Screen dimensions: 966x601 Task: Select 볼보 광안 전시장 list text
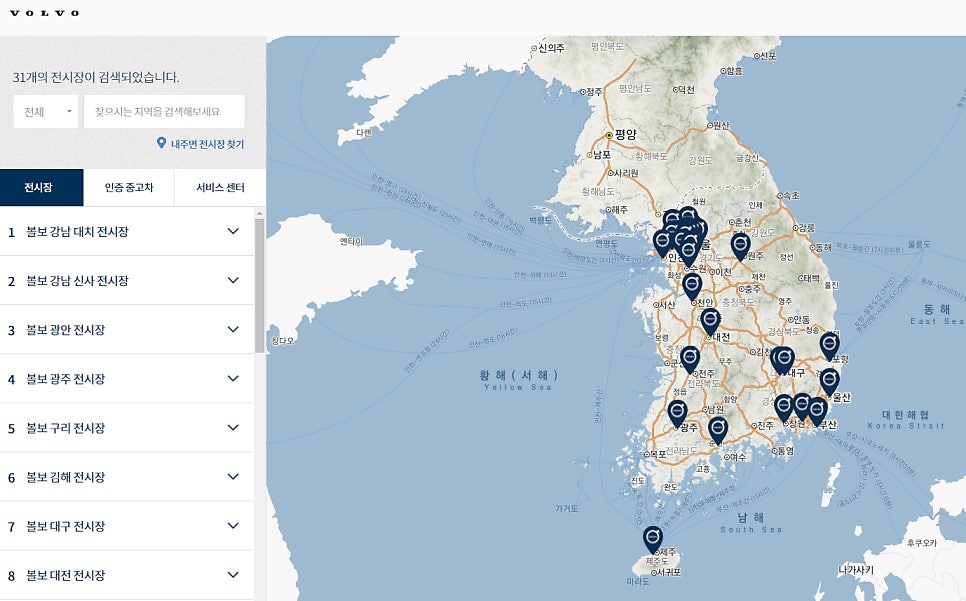(x=65, y=330)
